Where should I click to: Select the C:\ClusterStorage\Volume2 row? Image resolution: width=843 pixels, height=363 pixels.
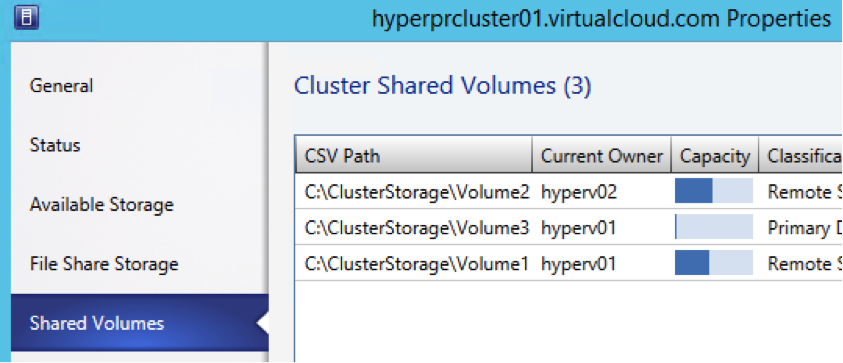click(569, 191)
